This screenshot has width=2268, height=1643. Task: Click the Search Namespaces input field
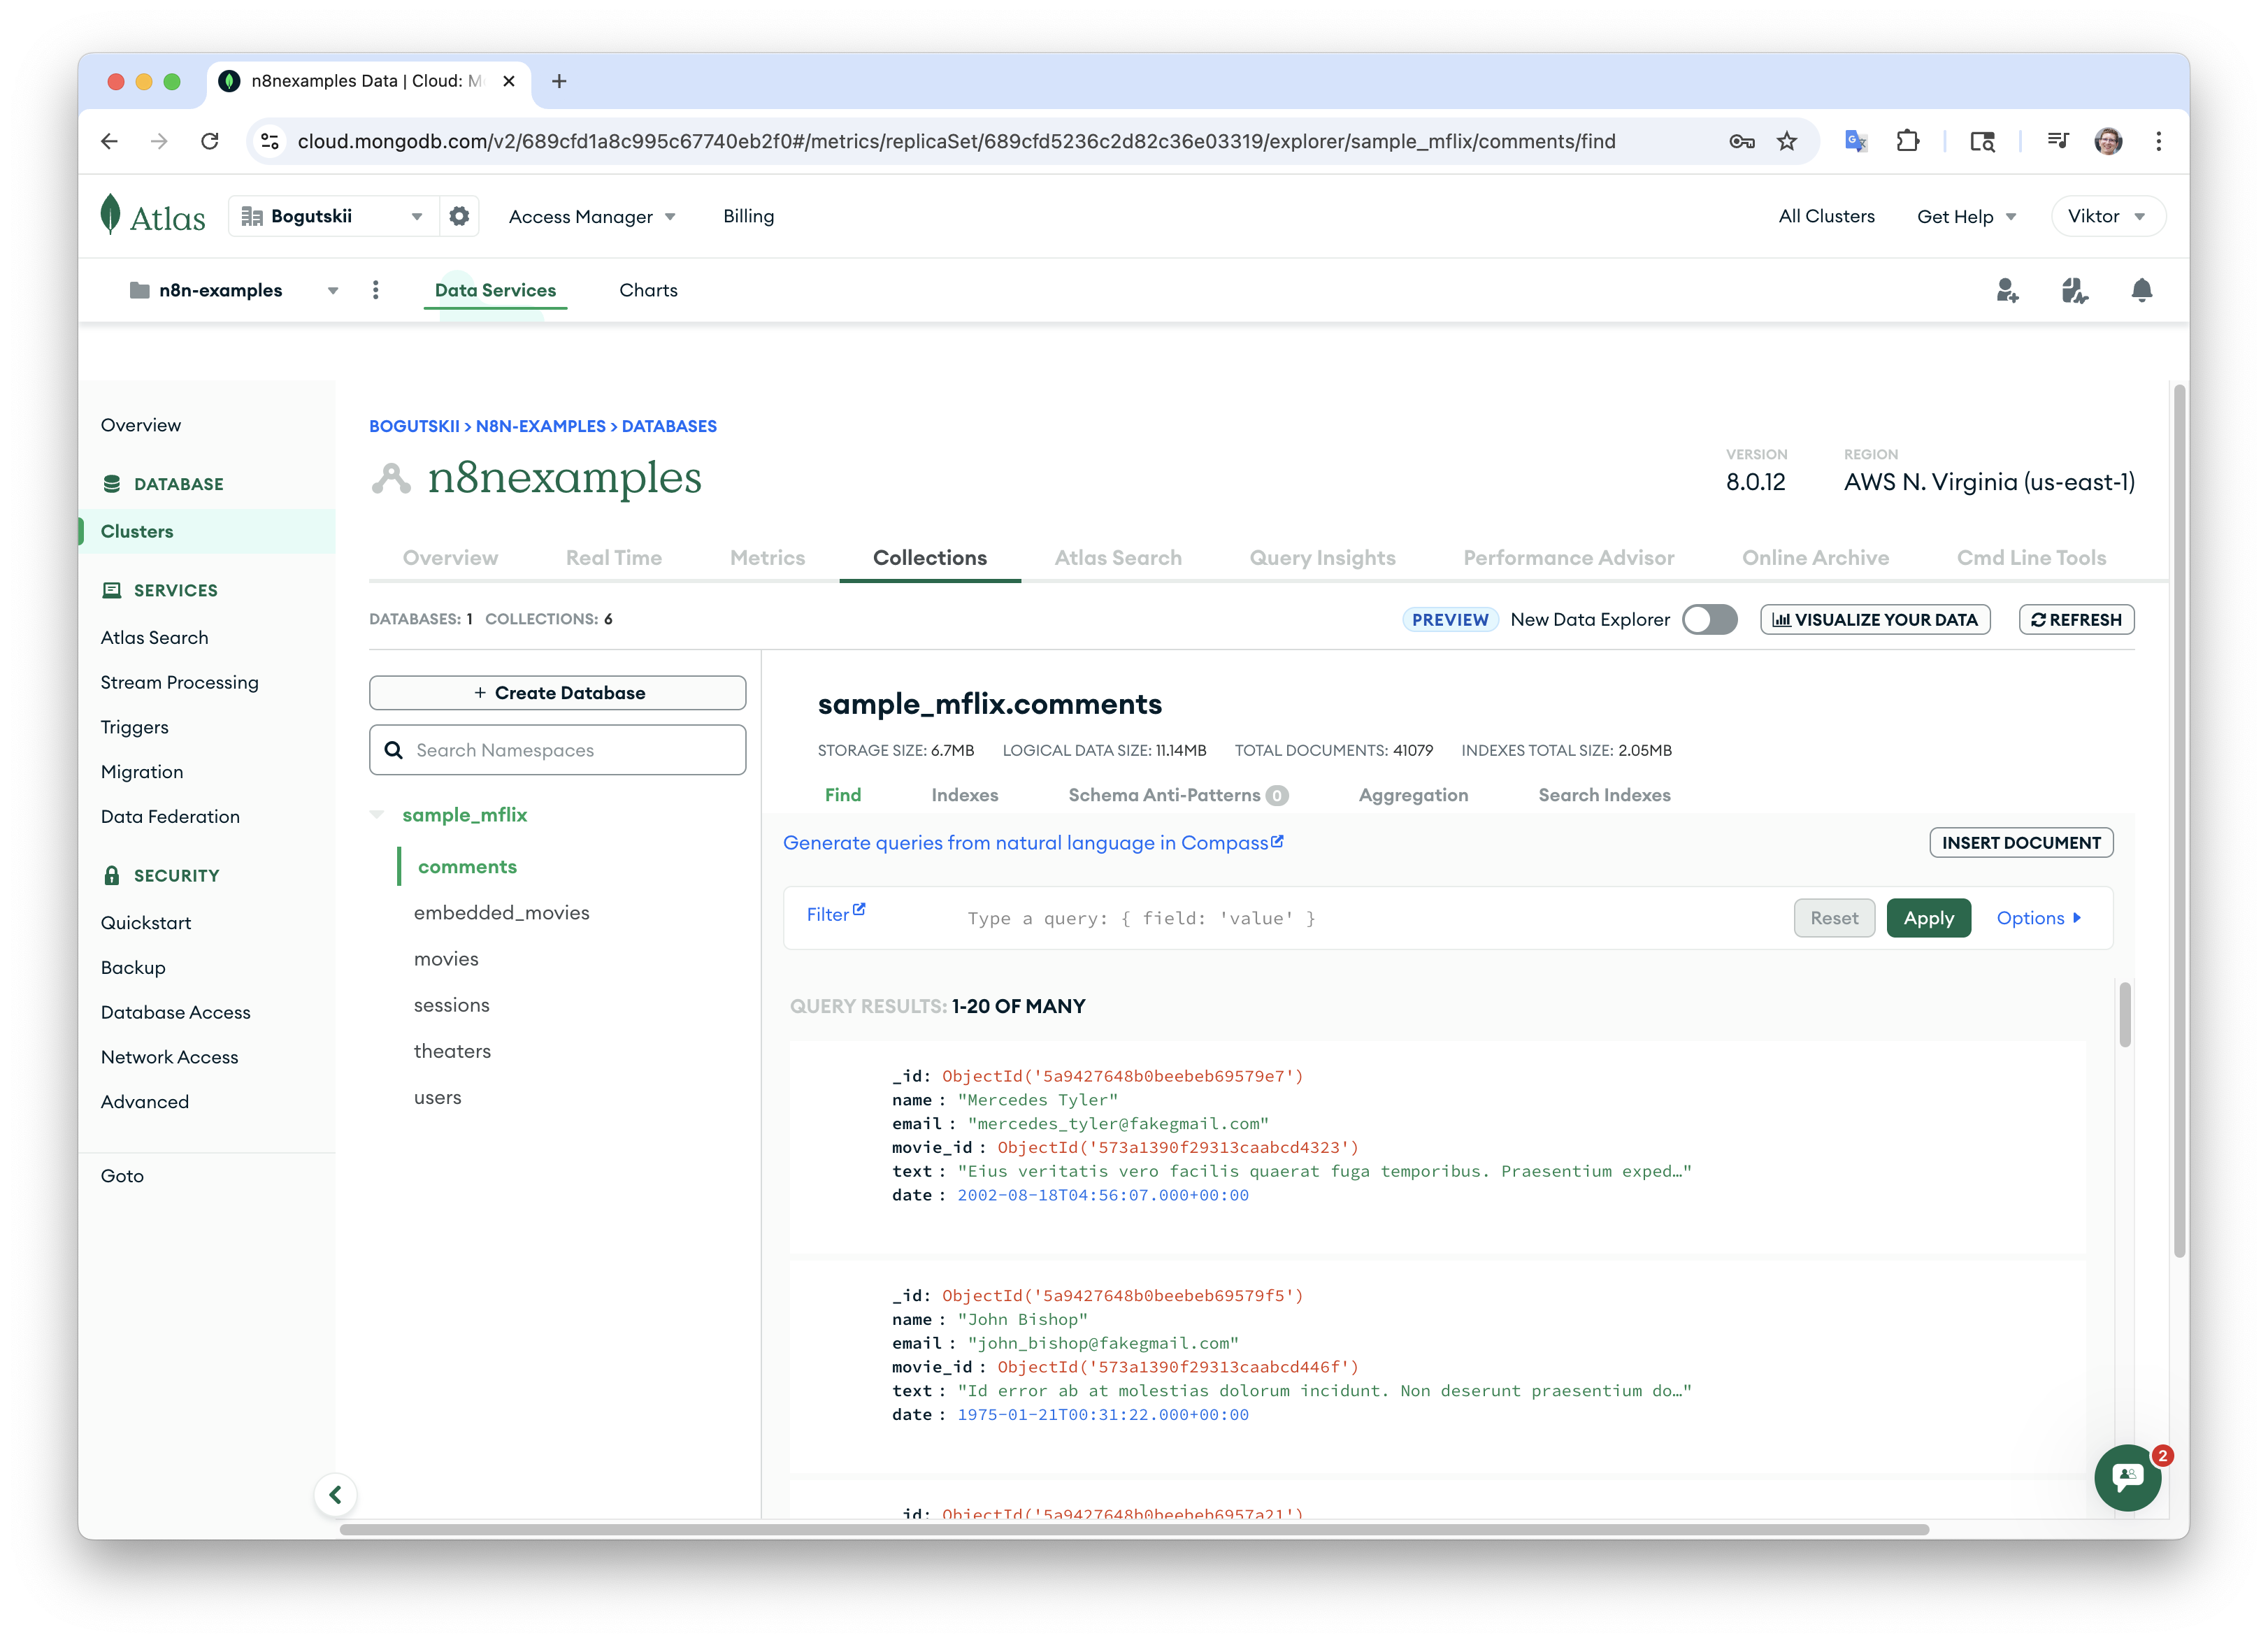point(558,750)
